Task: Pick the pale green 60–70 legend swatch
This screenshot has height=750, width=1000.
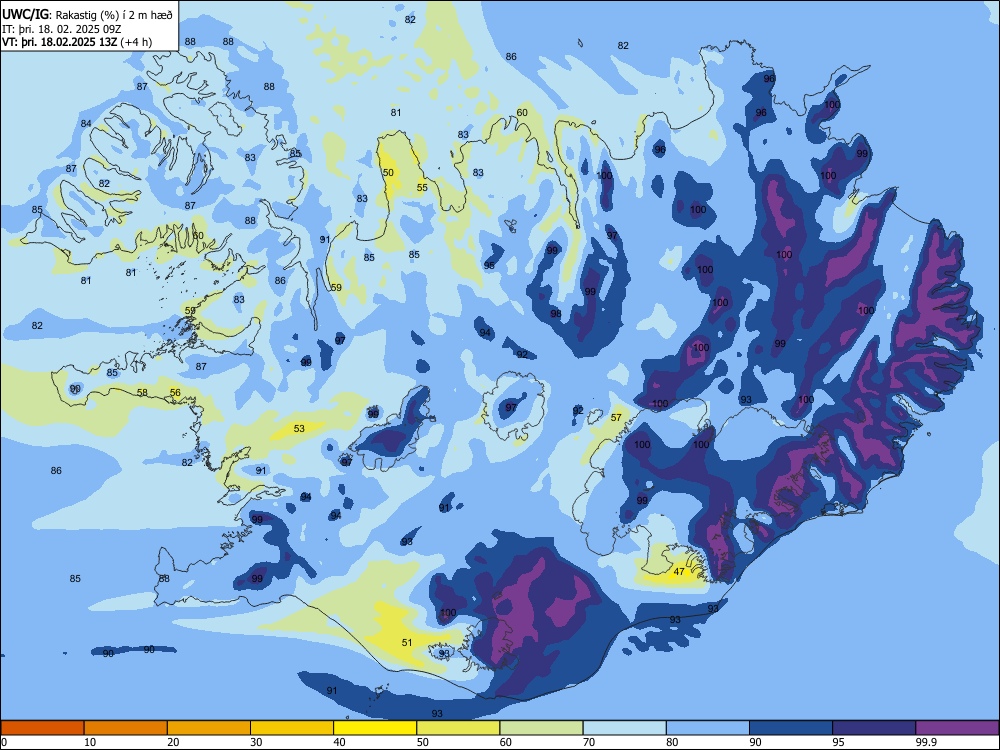Action: [541, 728]
